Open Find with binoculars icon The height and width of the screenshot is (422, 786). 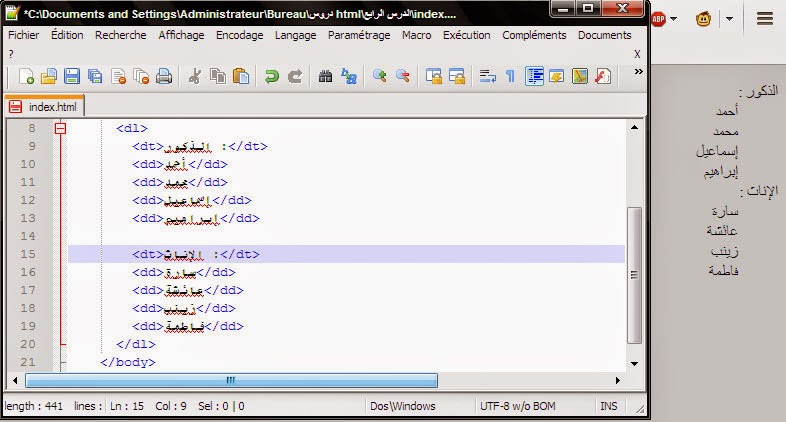325,76
